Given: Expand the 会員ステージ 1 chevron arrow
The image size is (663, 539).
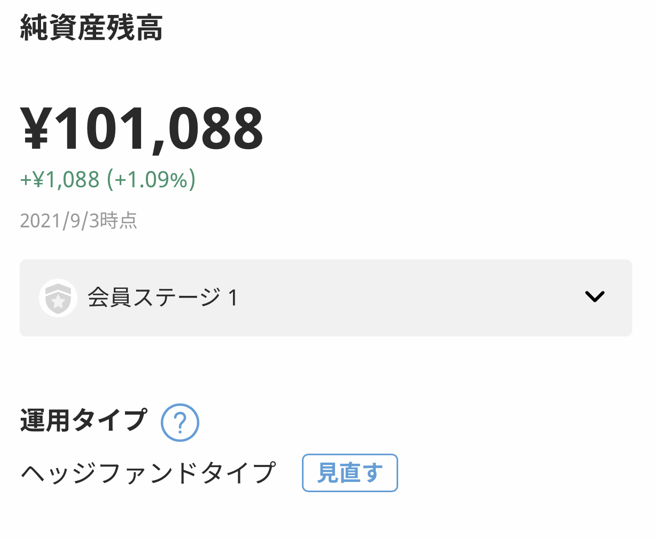Looking at the screenshot, I should pyautogui.click(x=594, y=297).
